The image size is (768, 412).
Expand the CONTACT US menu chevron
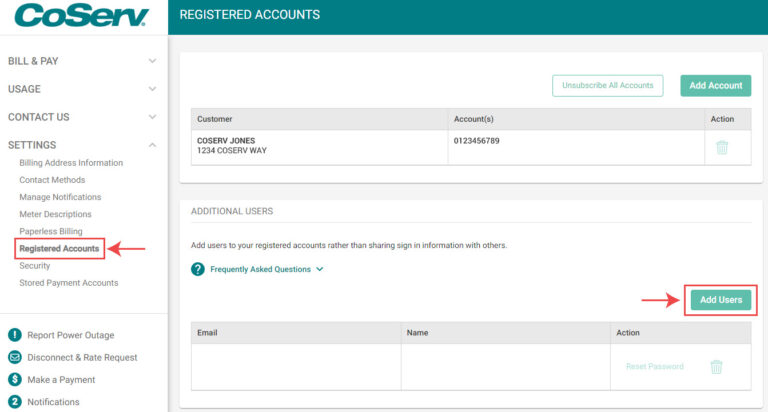152,117
